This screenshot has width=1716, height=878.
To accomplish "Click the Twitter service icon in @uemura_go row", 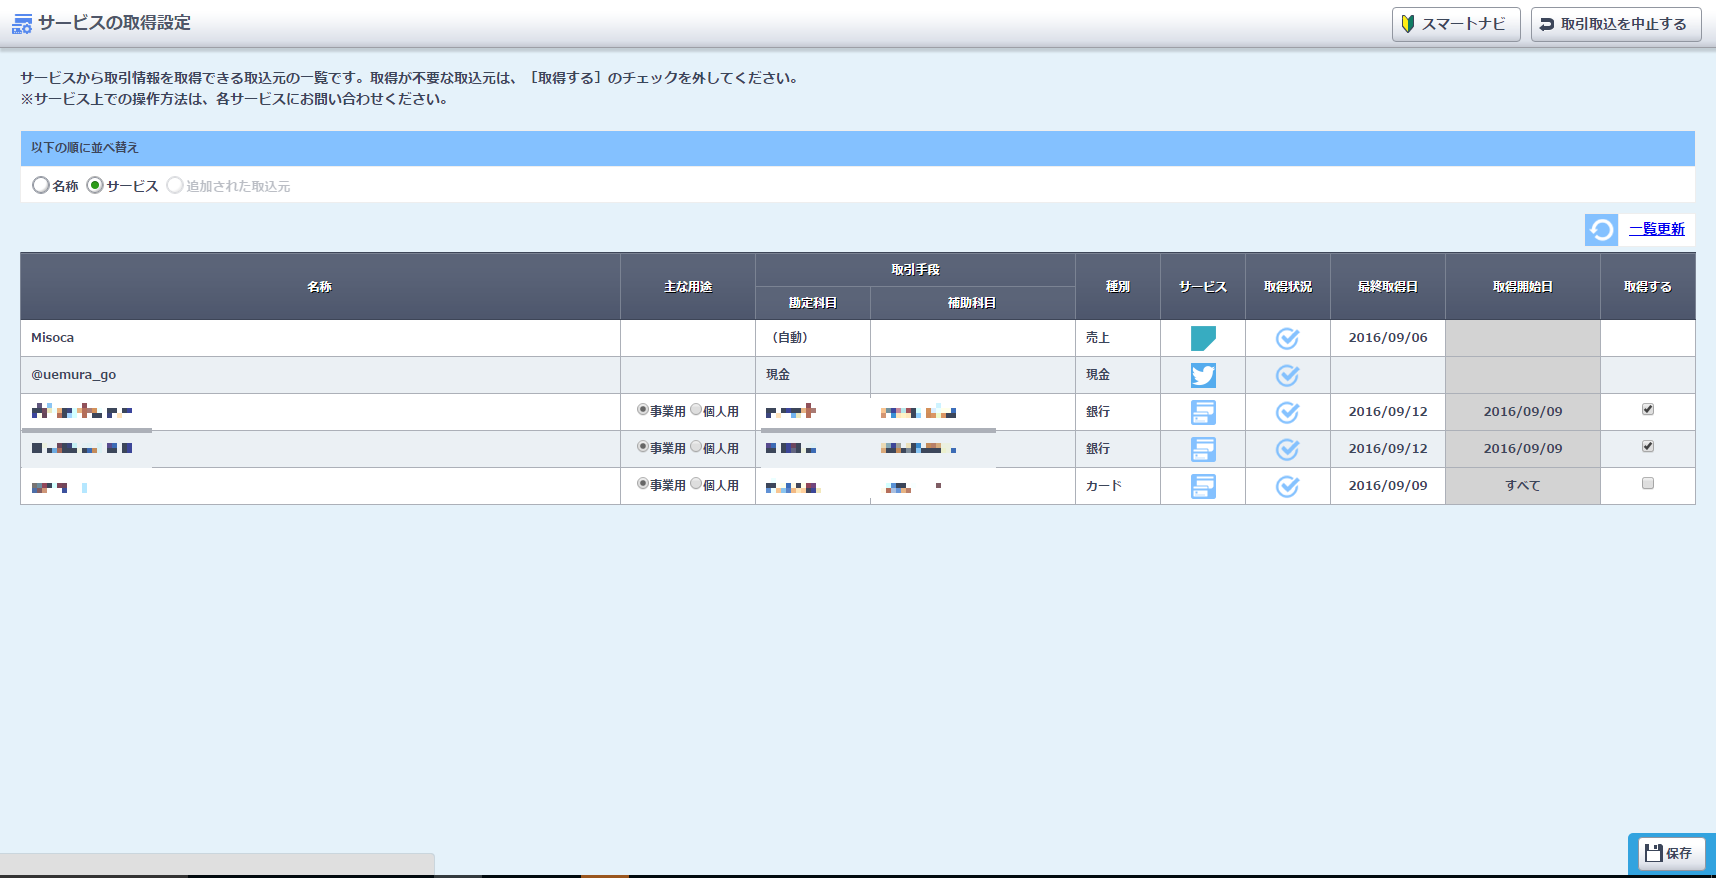I will point(1203,375).
